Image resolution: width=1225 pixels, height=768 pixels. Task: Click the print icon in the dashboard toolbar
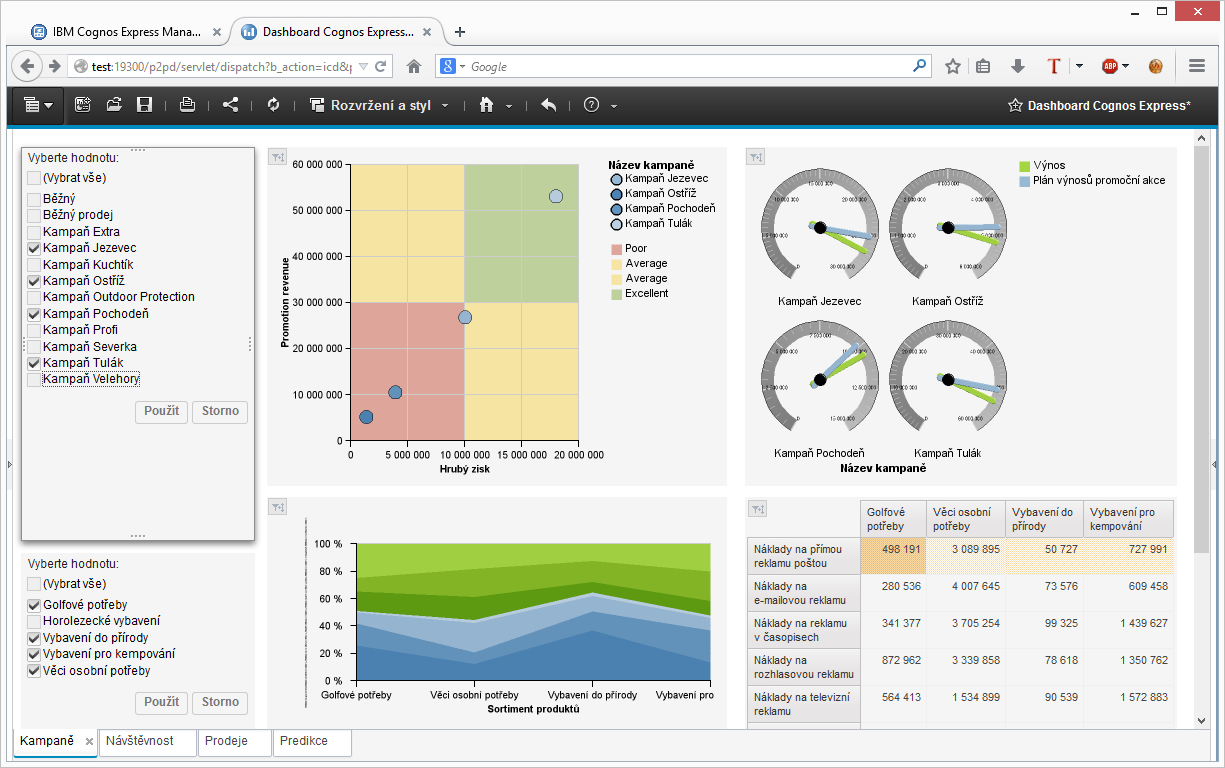tap(187, 105)
